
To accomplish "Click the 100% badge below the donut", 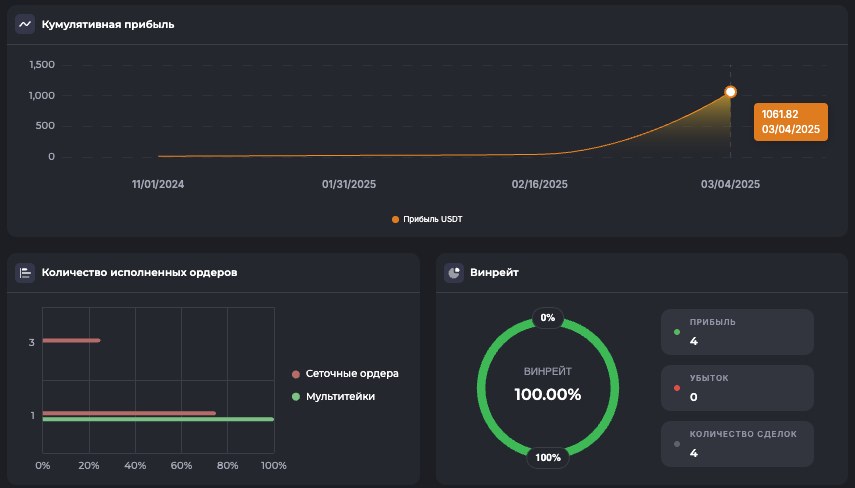I will click(547, 457).
